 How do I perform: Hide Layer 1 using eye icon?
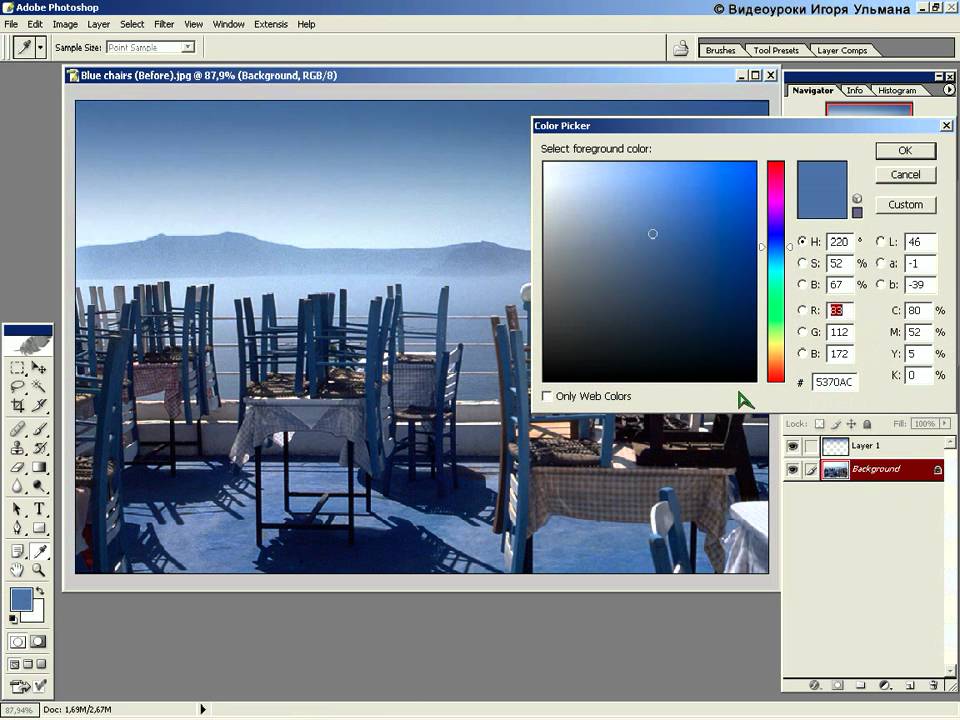(x=792, y=446)
